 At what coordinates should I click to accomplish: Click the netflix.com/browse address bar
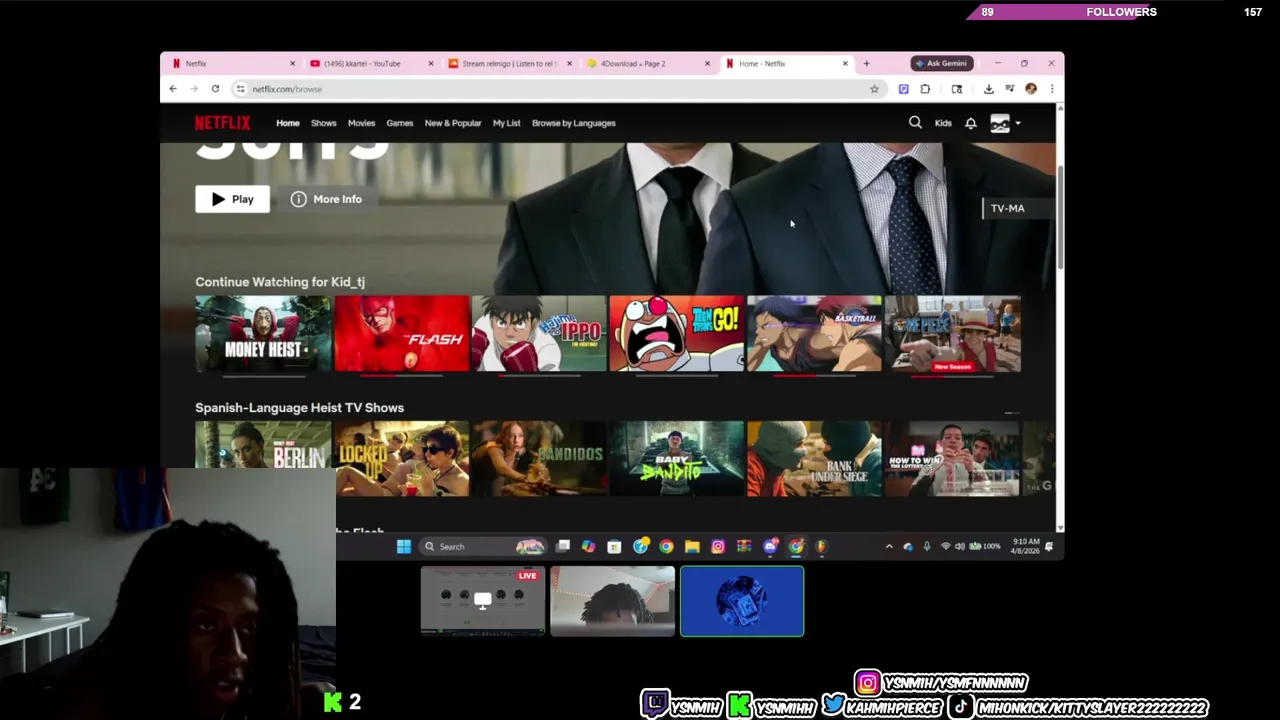click(x=557, y=89)
